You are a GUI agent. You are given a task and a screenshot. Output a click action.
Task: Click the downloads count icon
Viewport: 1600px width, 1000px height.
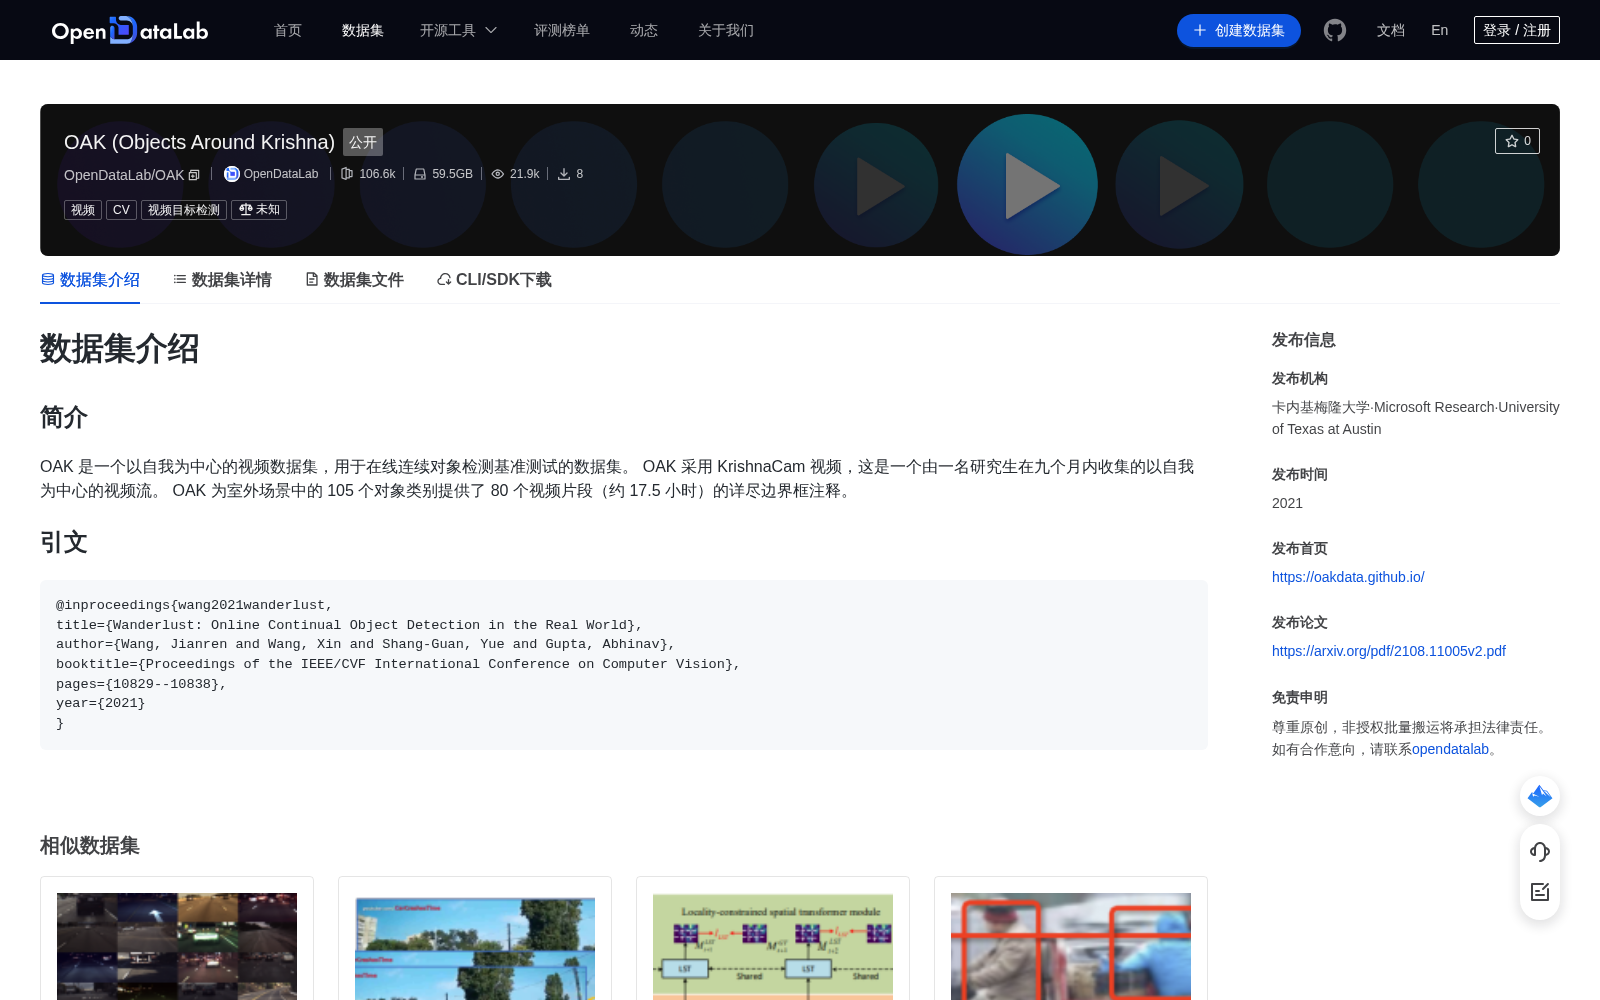point(564,174)
